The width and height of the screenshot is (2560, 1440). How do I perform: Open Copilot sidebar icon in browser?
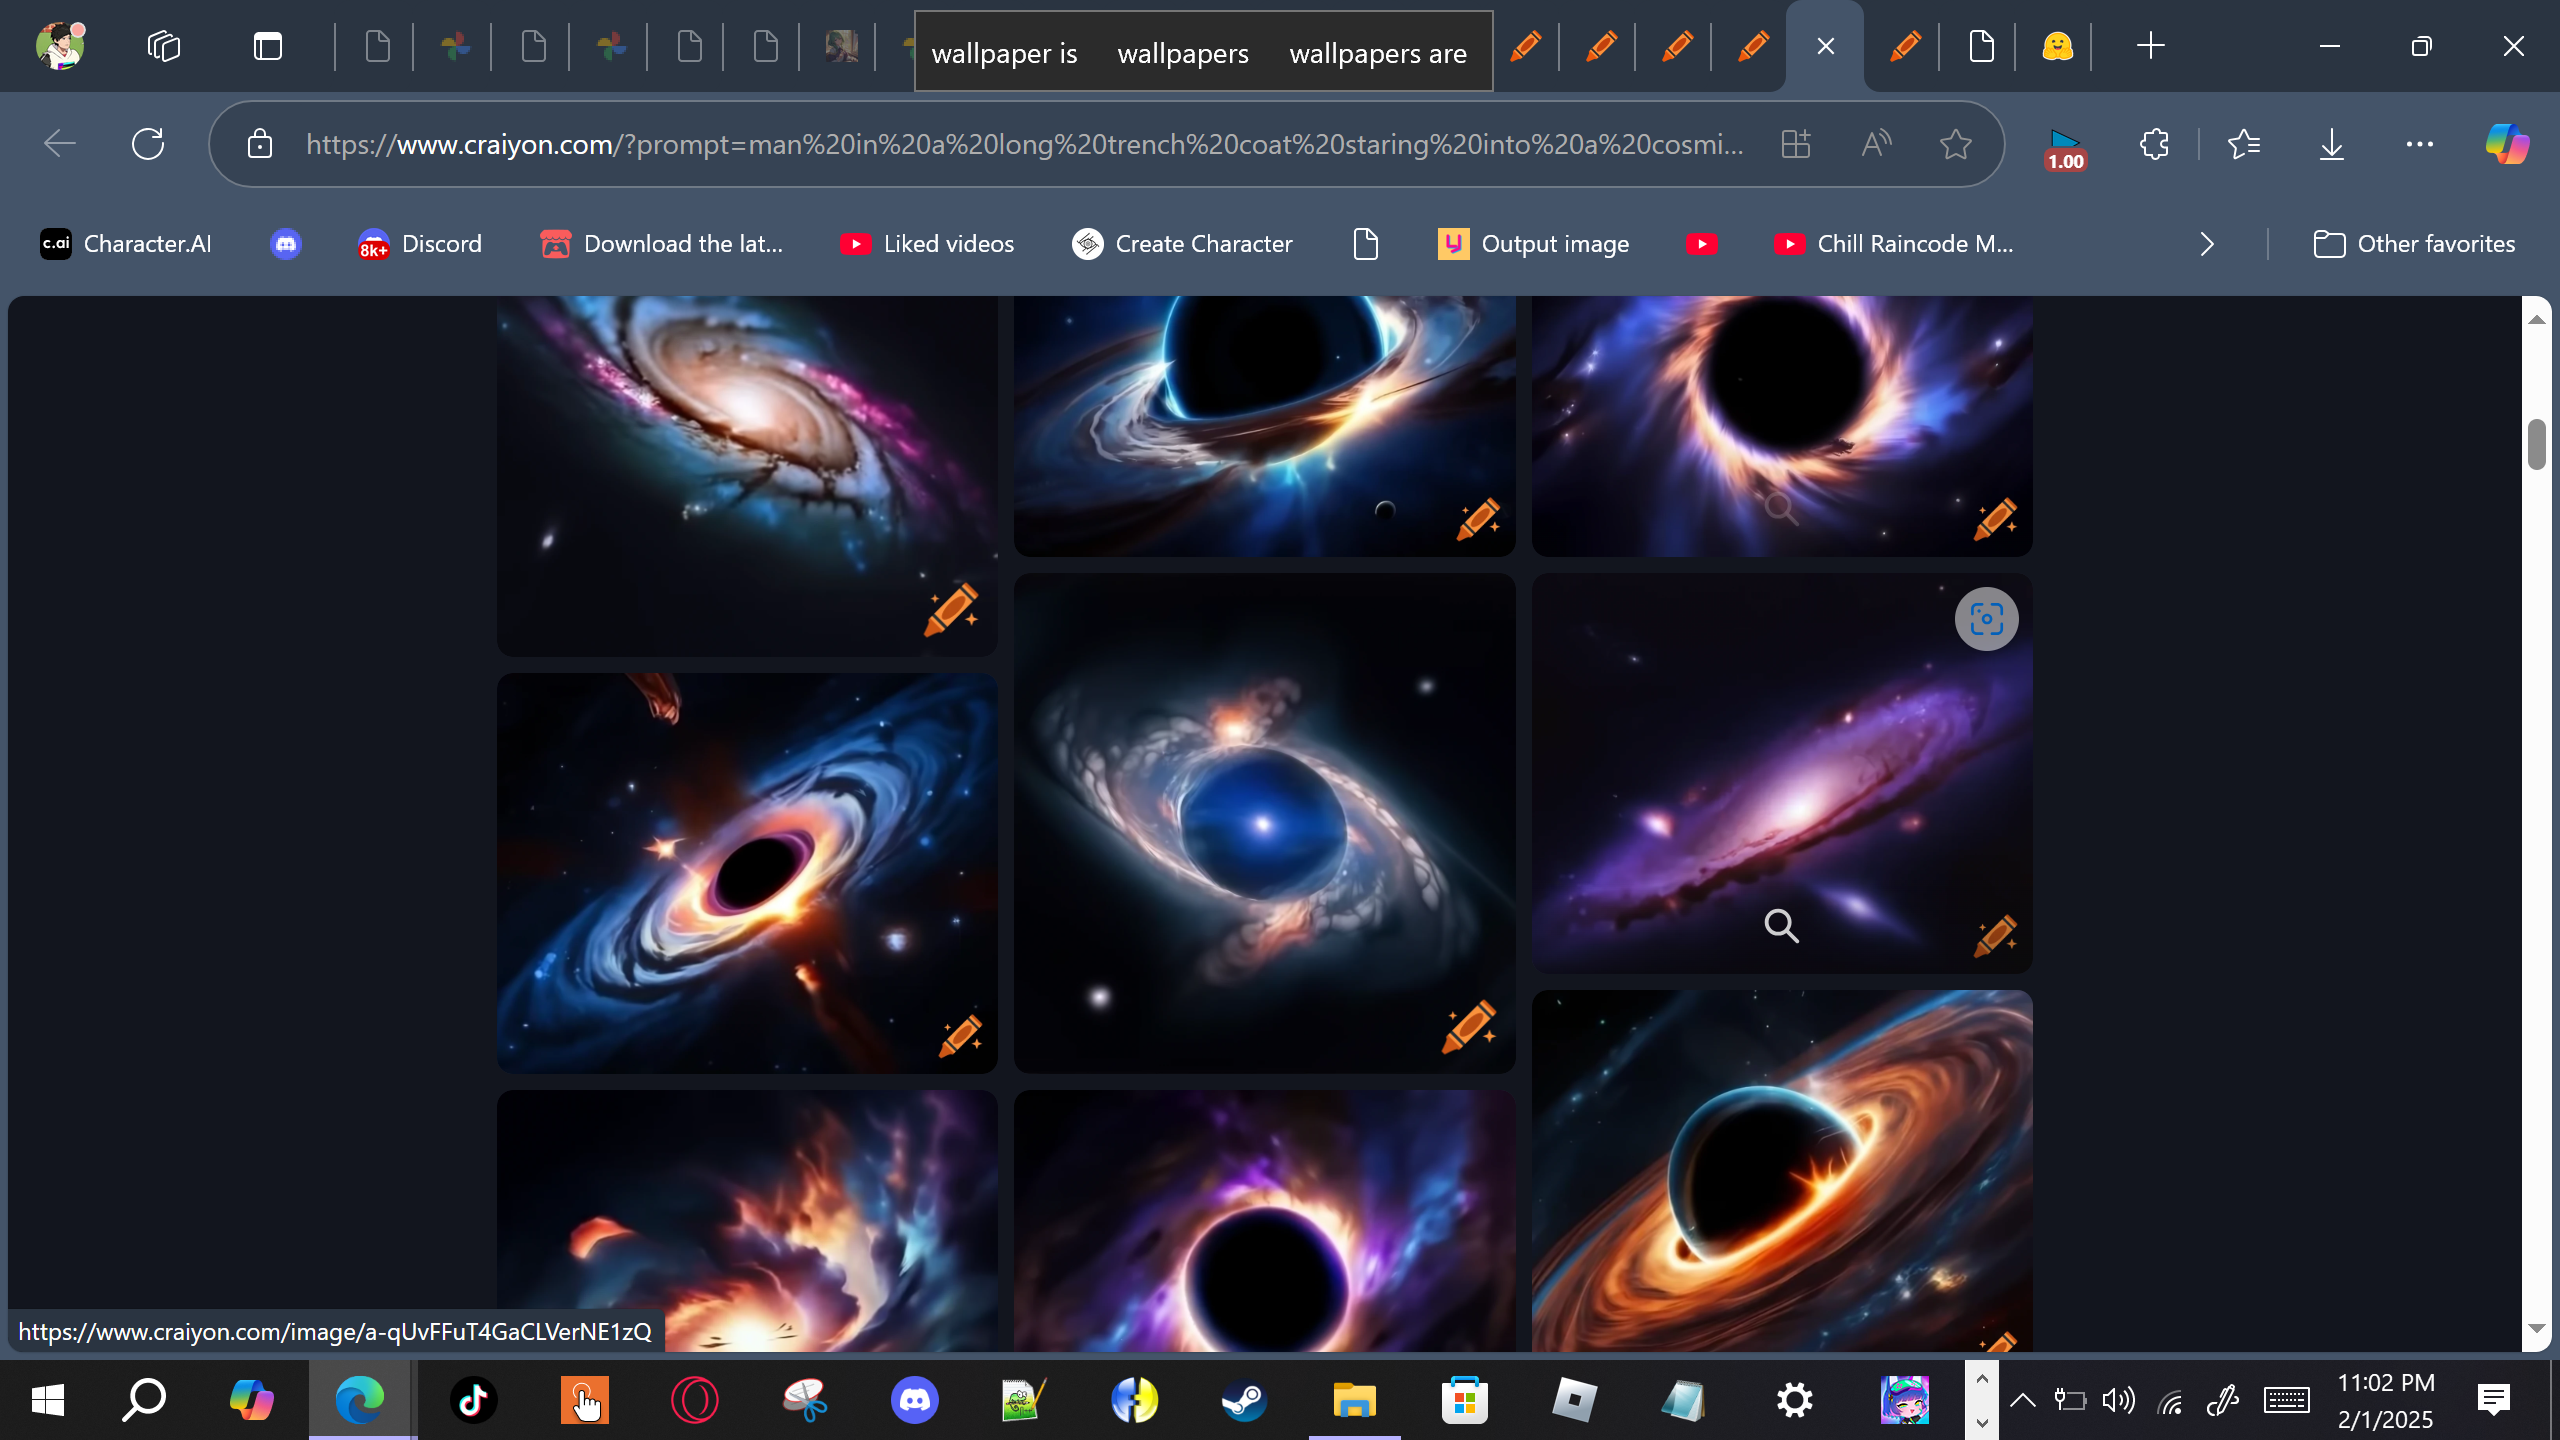pos(2507,144)
